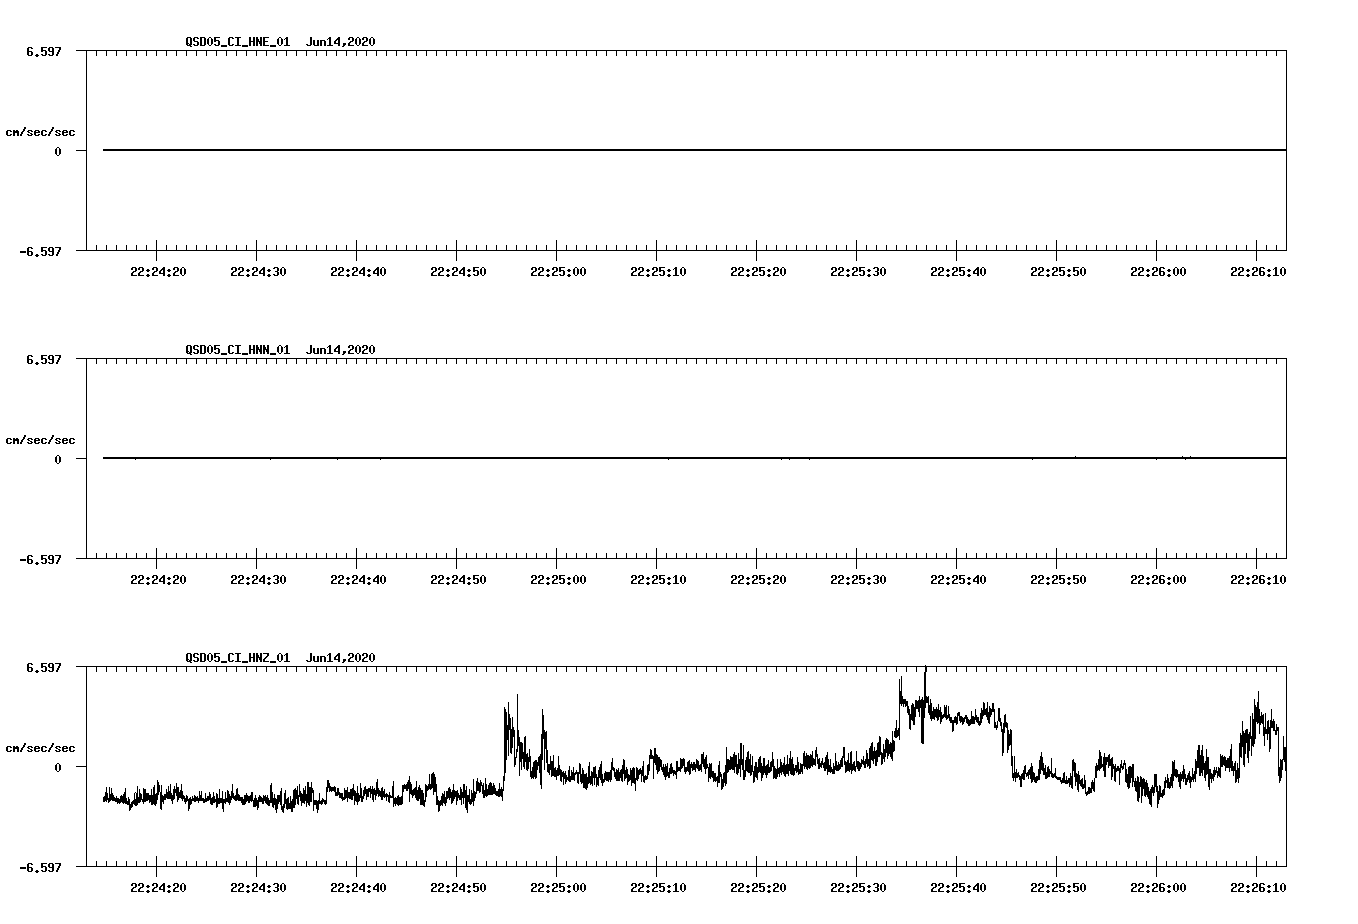Click the 0 axis value on the HNE plot
The height and width of the screenshot is (924, 1358).
click(x=58, y=151)
